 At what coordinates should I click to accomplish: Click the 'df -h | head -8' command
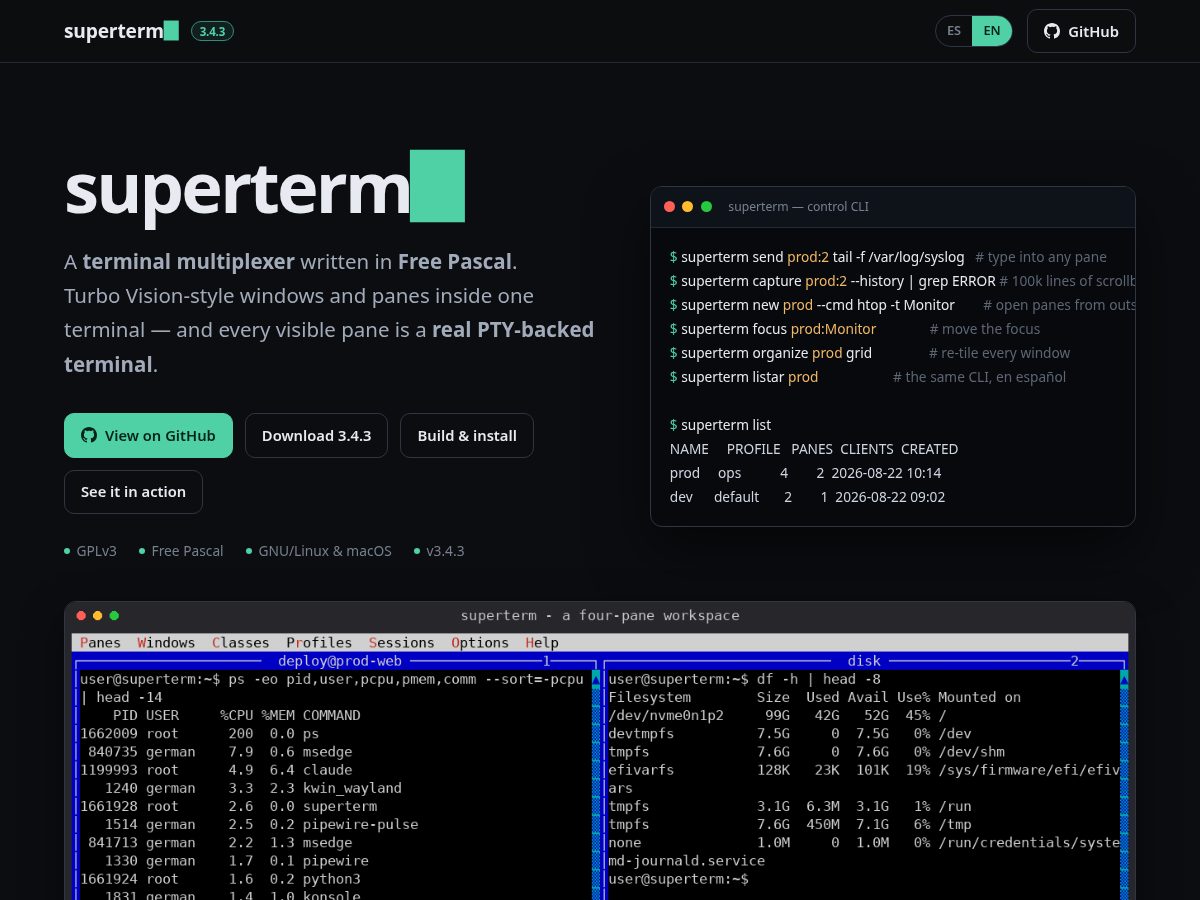[821, 679]
